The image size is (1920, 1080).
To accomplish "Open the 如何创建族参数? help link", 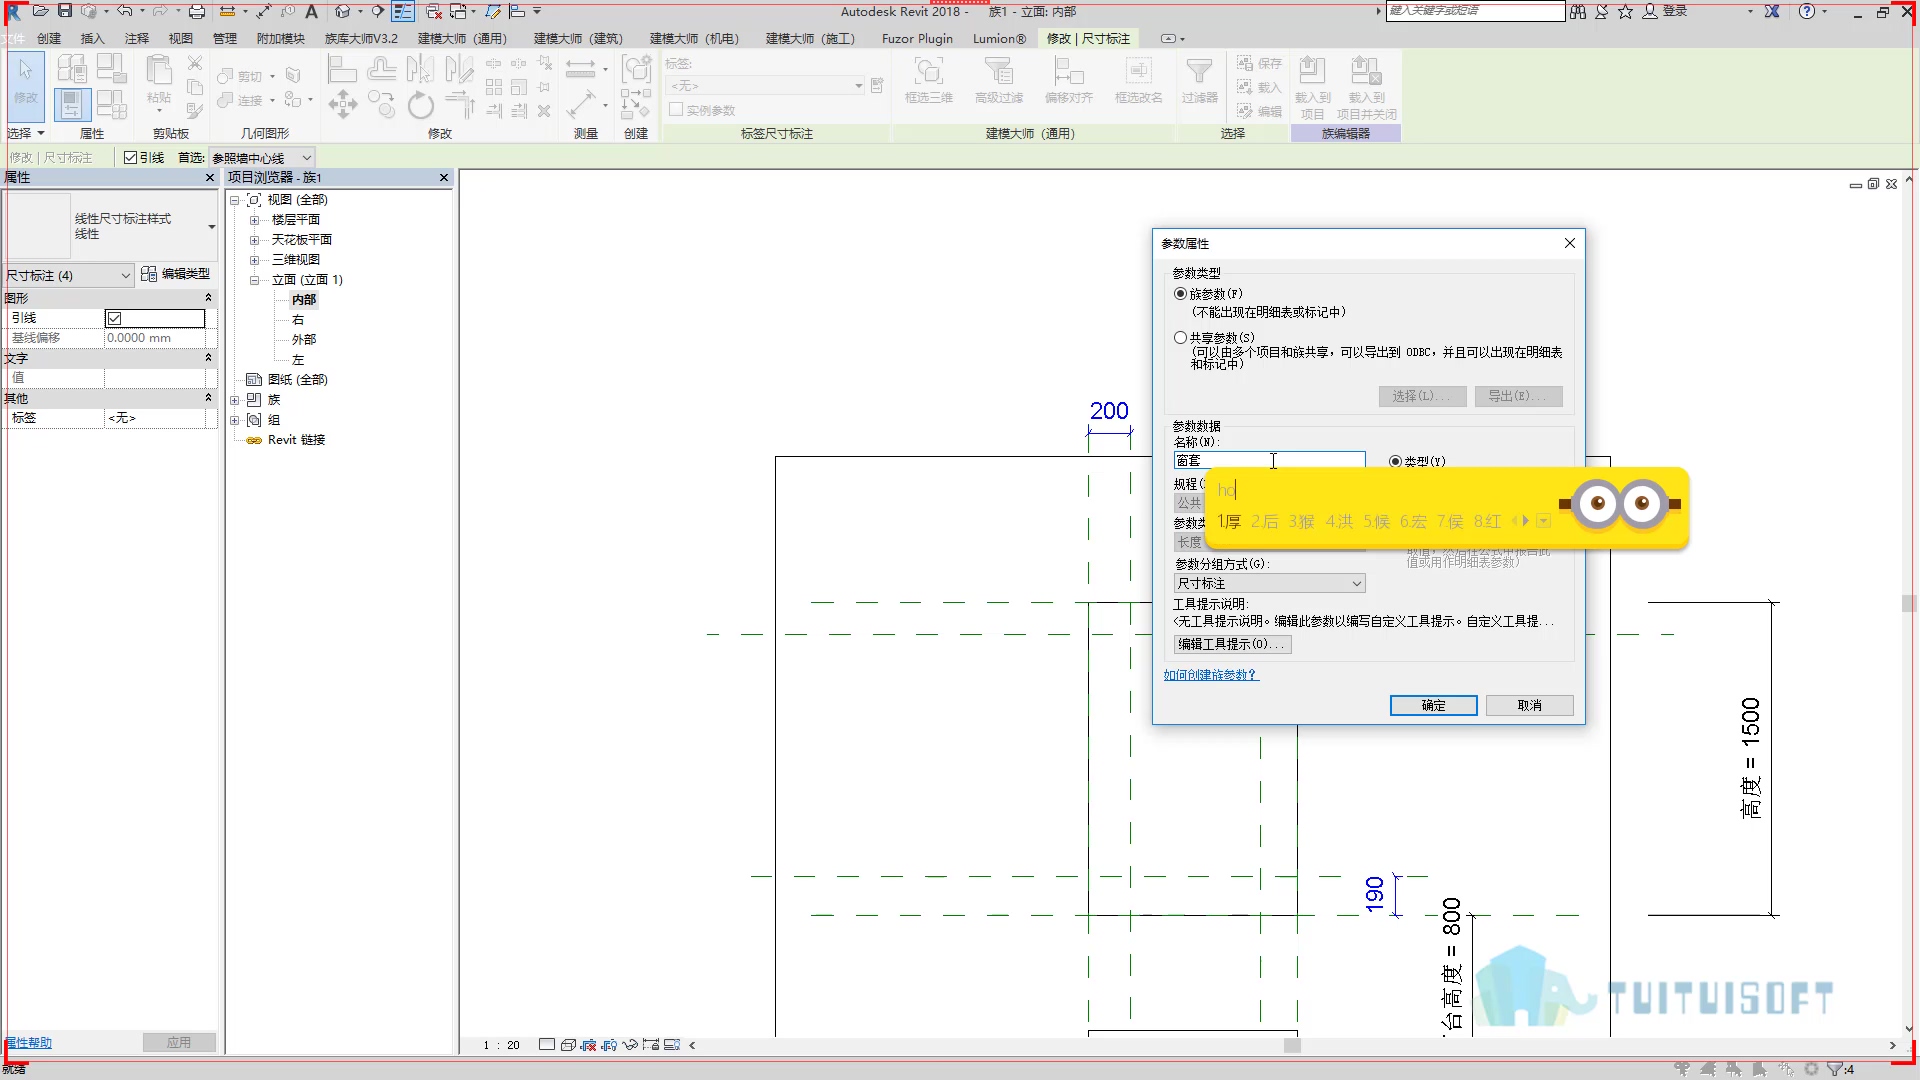I will point(1211,675).
